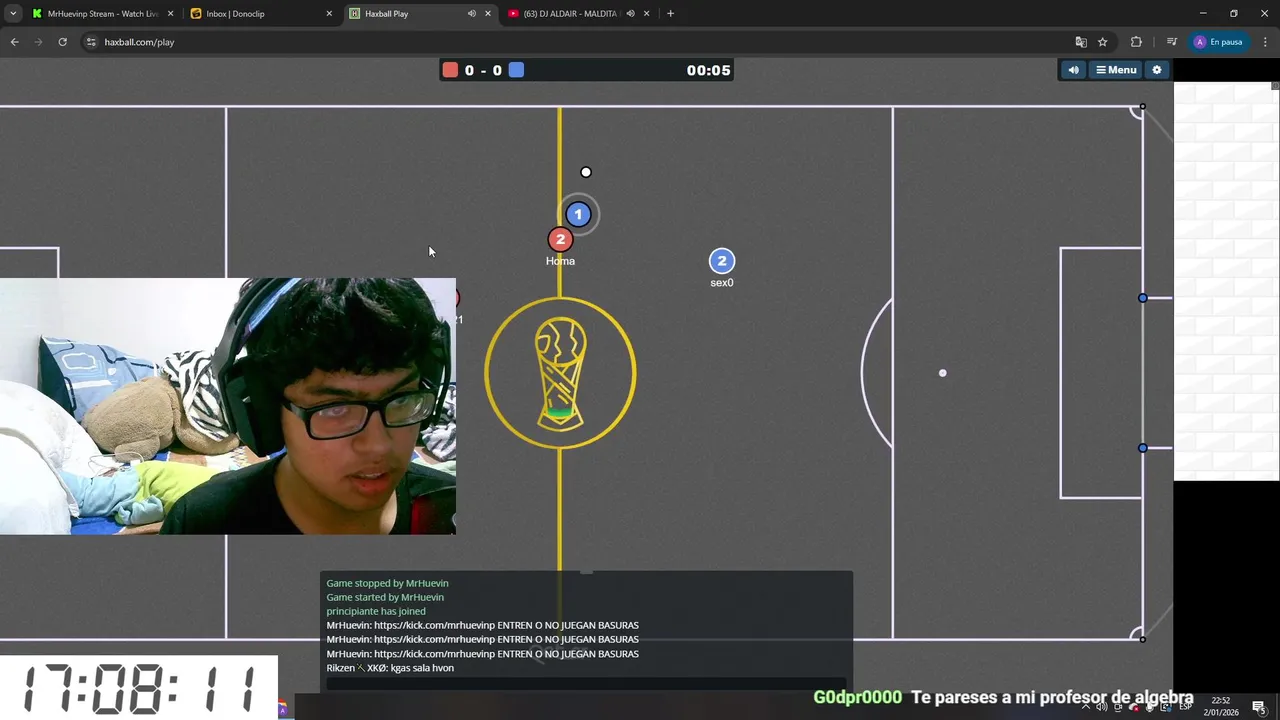Click the "Game stopped by MrHuevin" message

(x=387, y=583)
